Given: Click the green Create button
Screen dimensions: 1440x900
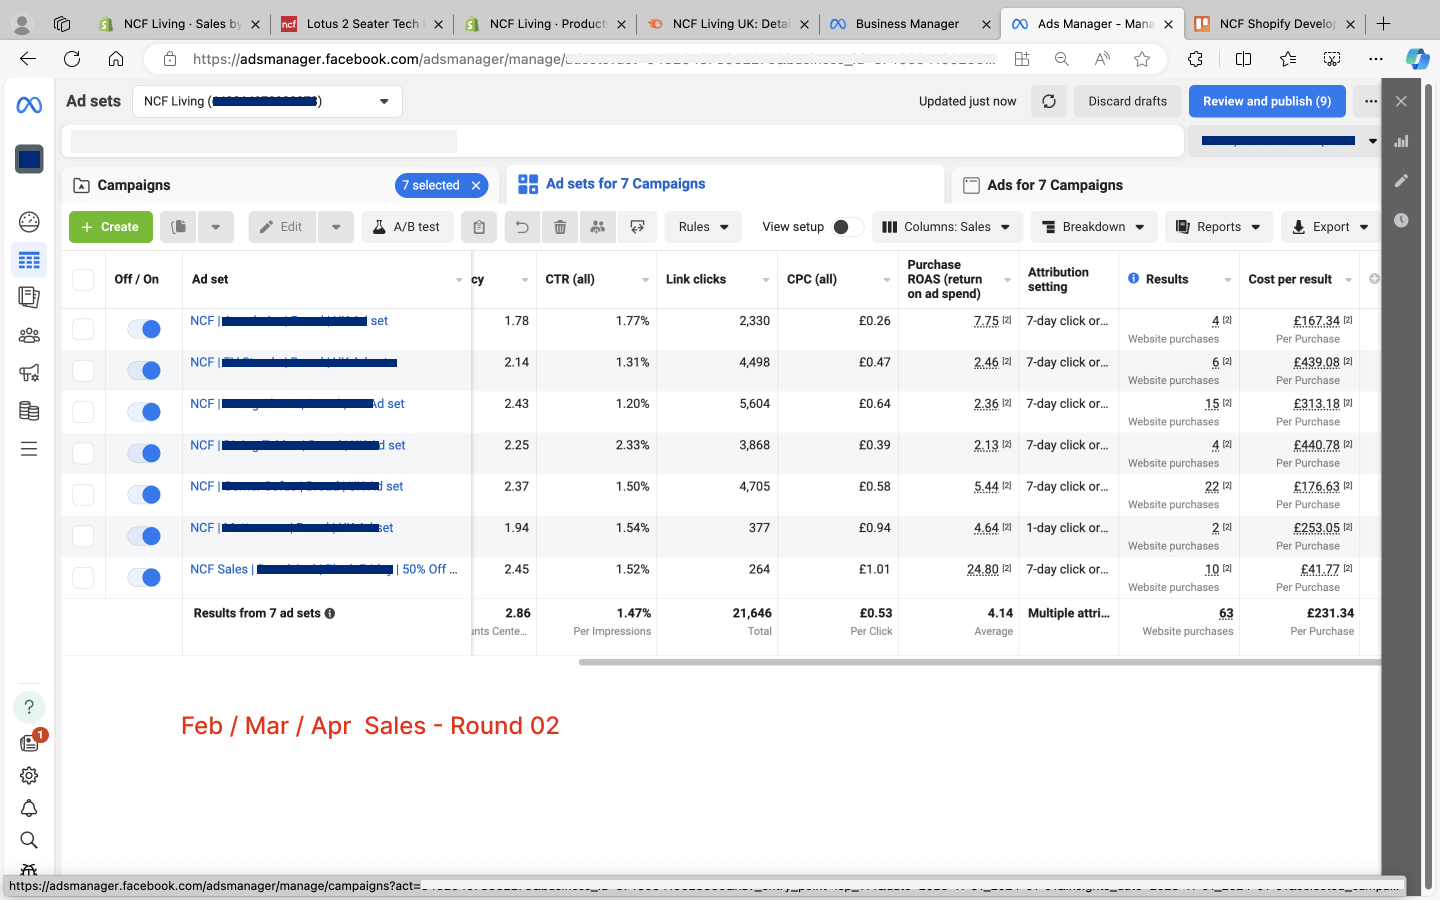Looking at the screenshot, I should [111, 227].
